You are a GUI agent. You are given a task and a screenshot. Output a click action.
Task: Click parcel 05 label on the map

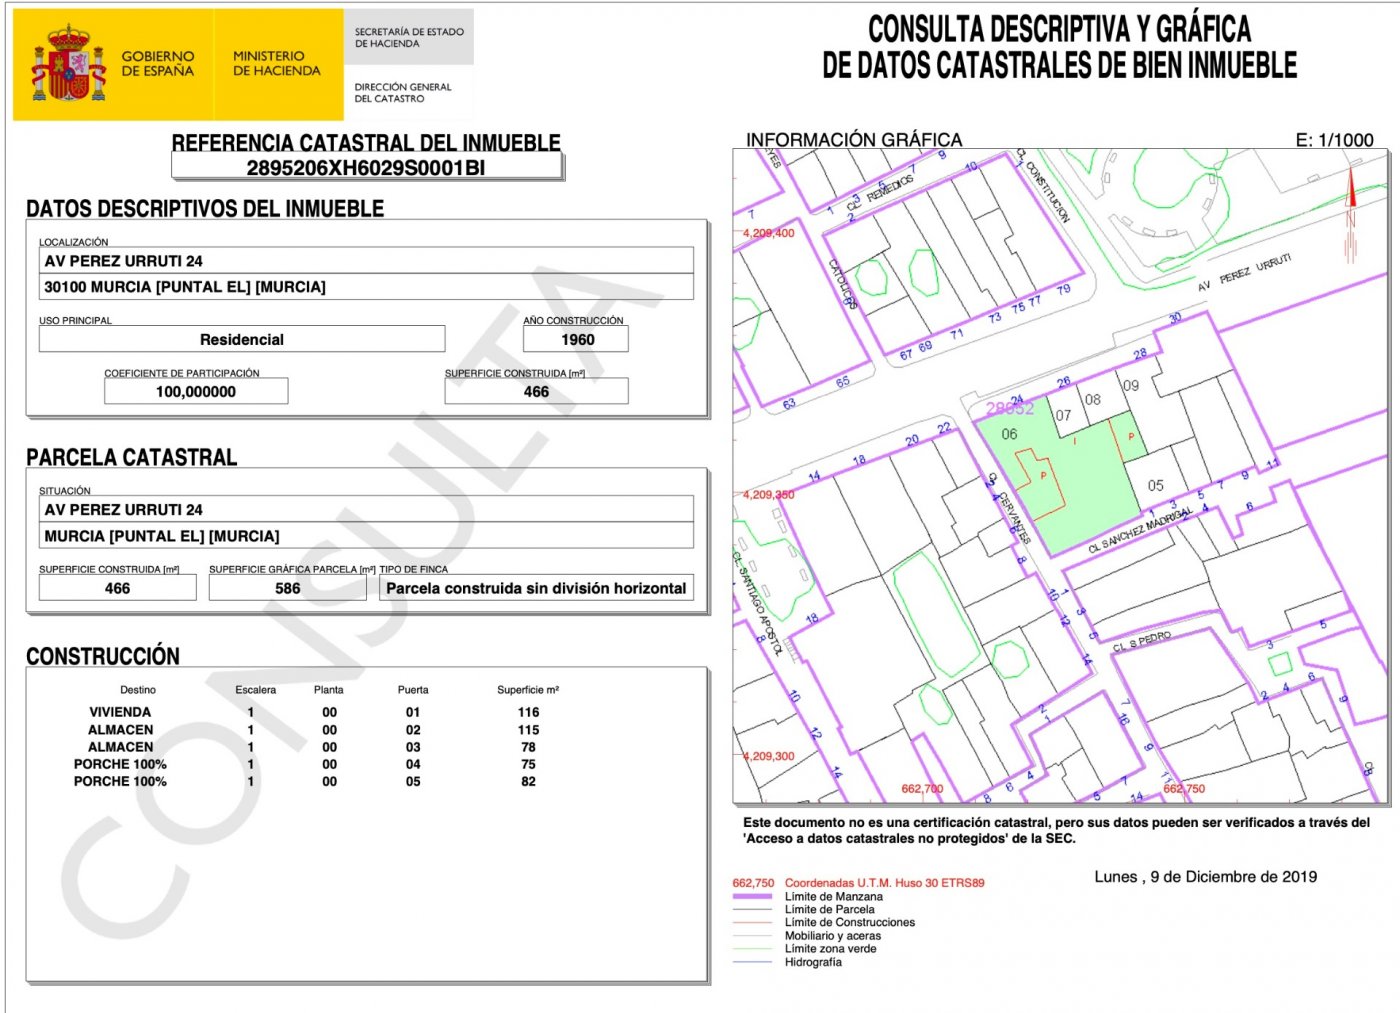[1155, 486]
